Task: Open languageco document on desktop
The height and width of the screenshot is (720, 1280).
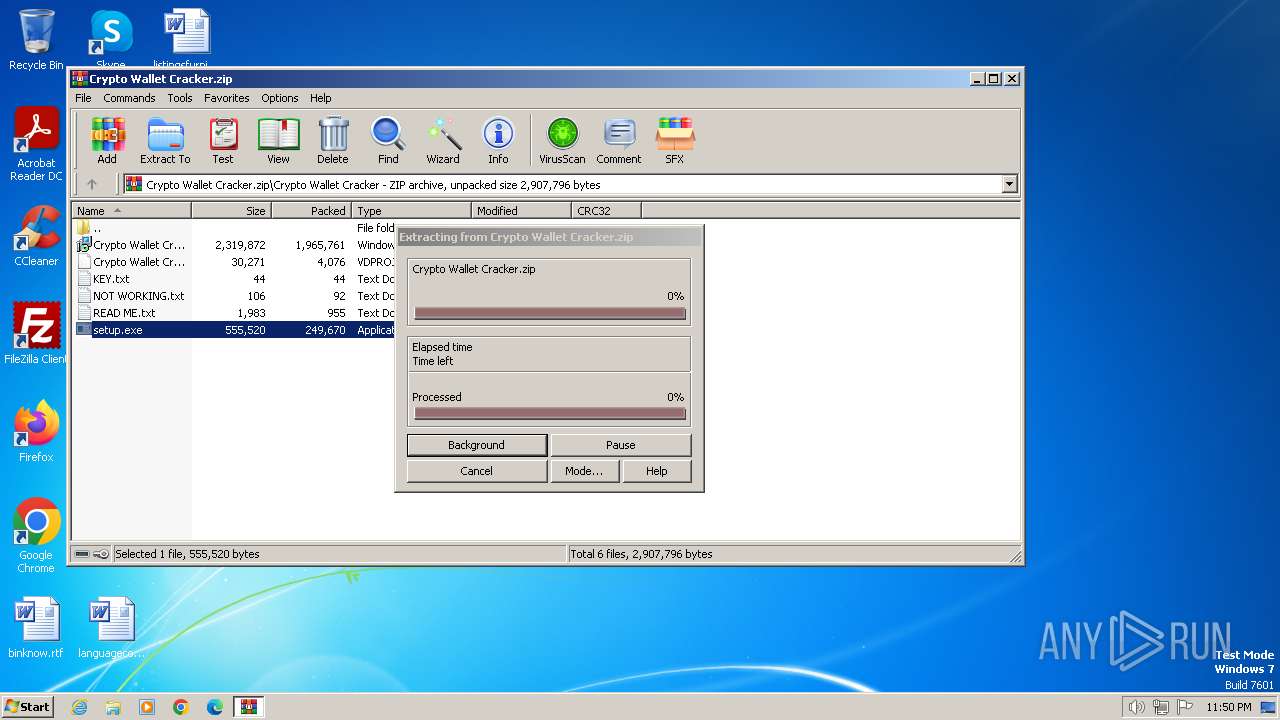Action: pos(111,628)
